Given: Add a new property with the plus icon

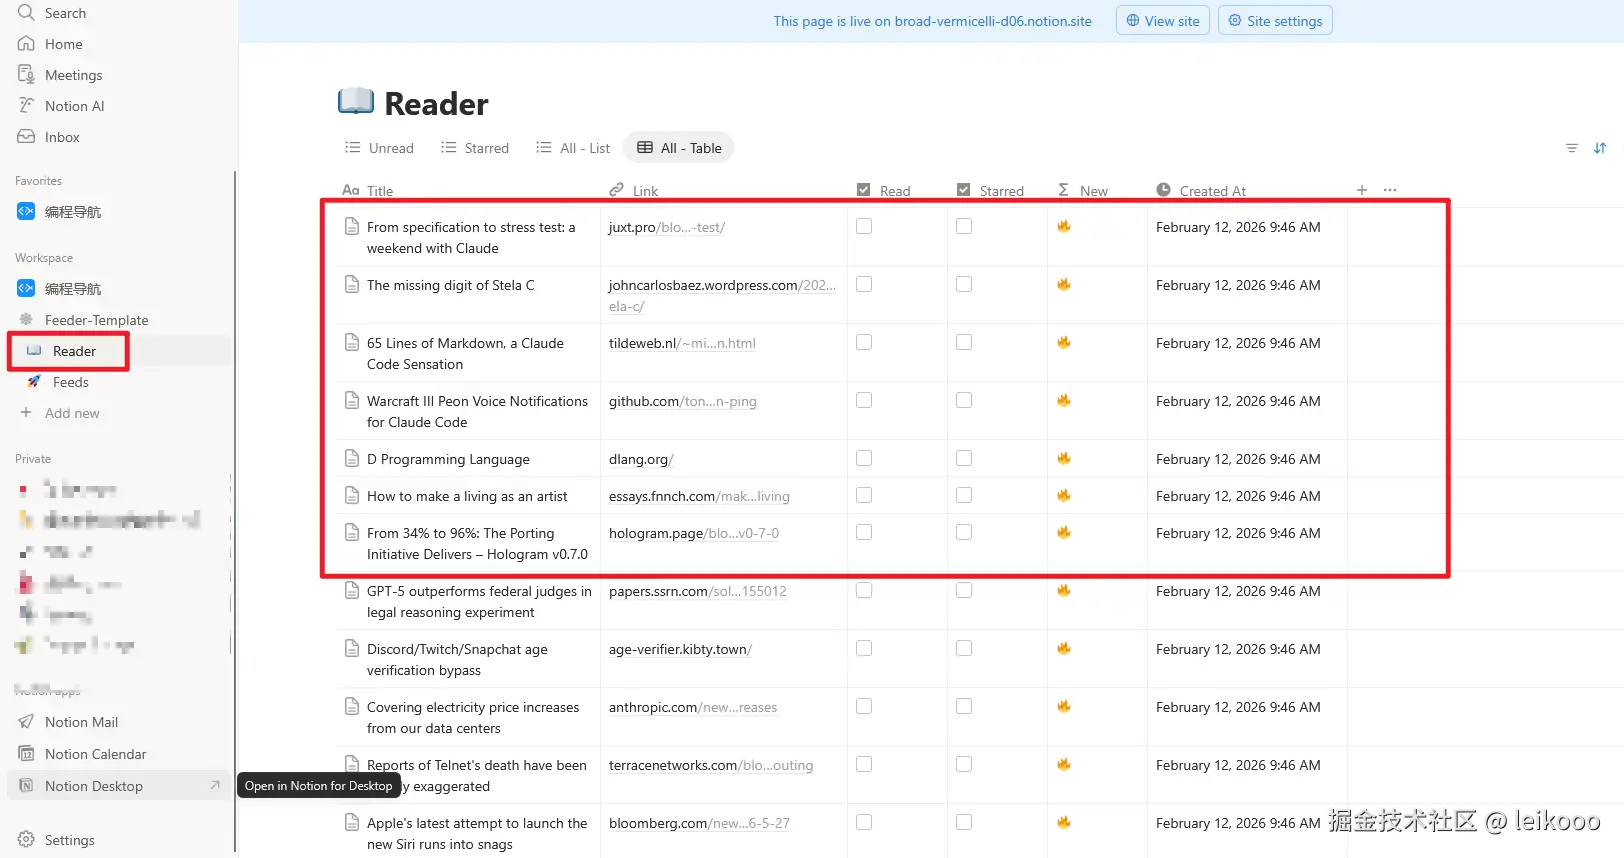Looking at the screenshot, I should [1362, 190].
